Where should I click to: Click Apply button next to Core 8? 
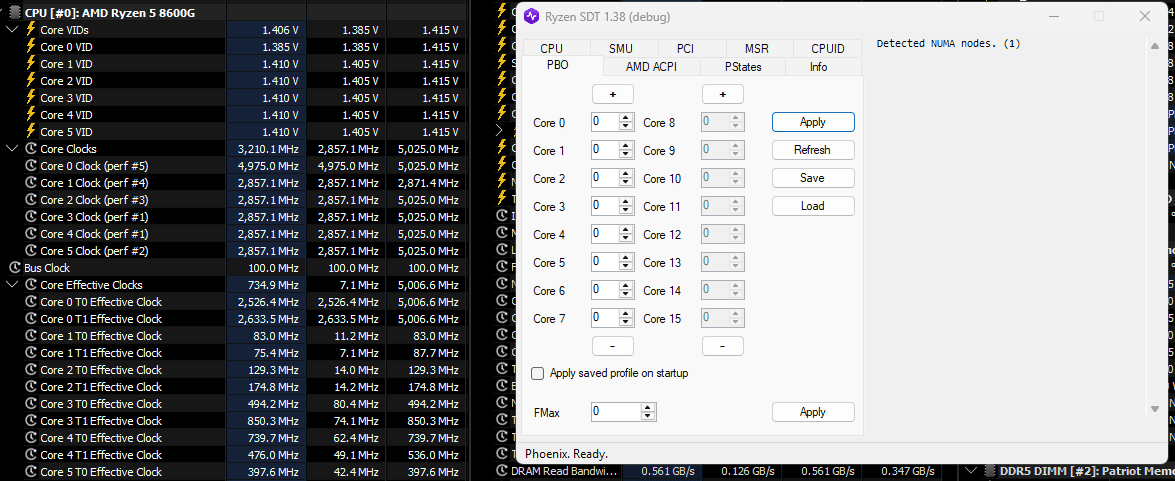[x=813, y=122]
